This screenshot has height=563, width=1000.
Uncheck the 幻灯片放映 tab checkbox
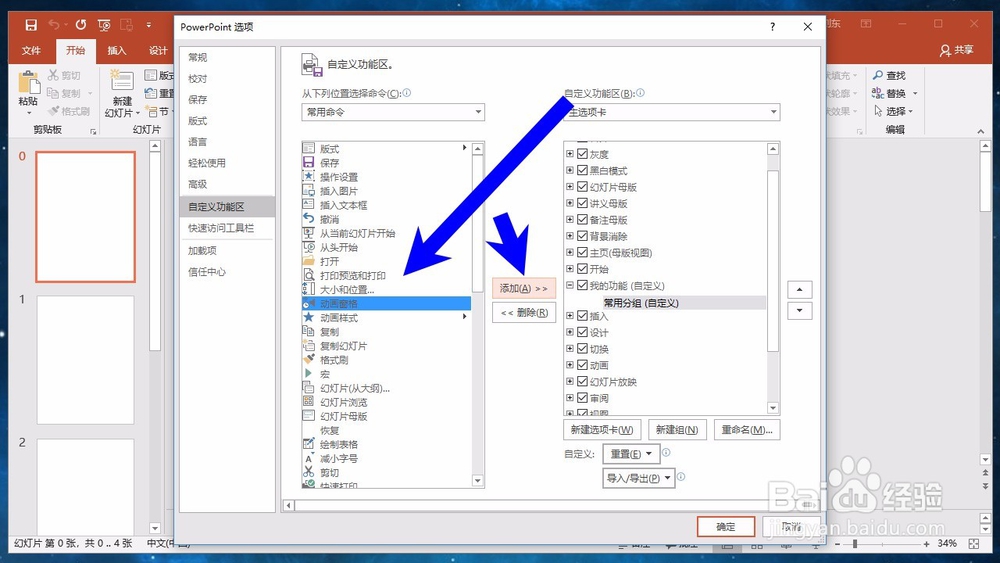tap(582, 381)
